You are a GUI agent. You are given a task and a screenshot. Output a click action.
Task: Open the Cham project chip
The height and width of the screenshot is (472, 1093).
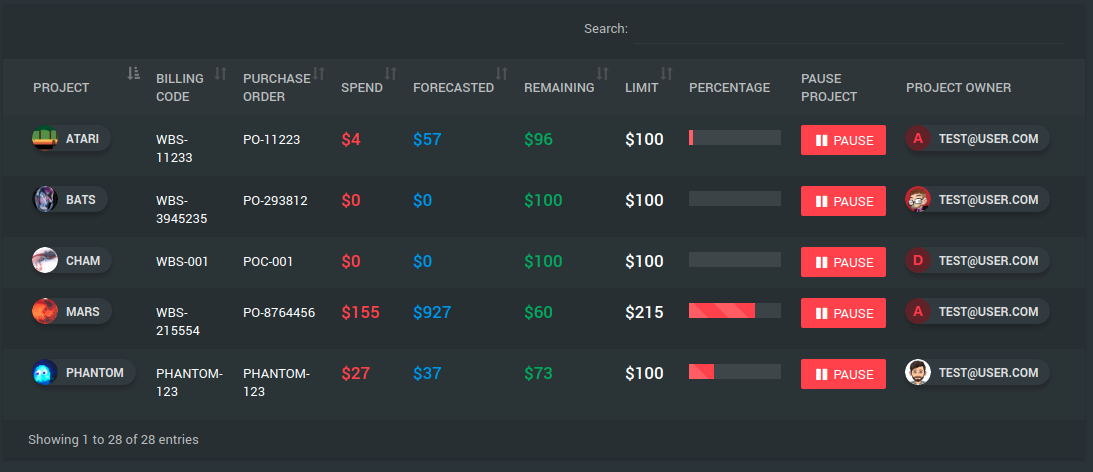click(x=71, y=261)
